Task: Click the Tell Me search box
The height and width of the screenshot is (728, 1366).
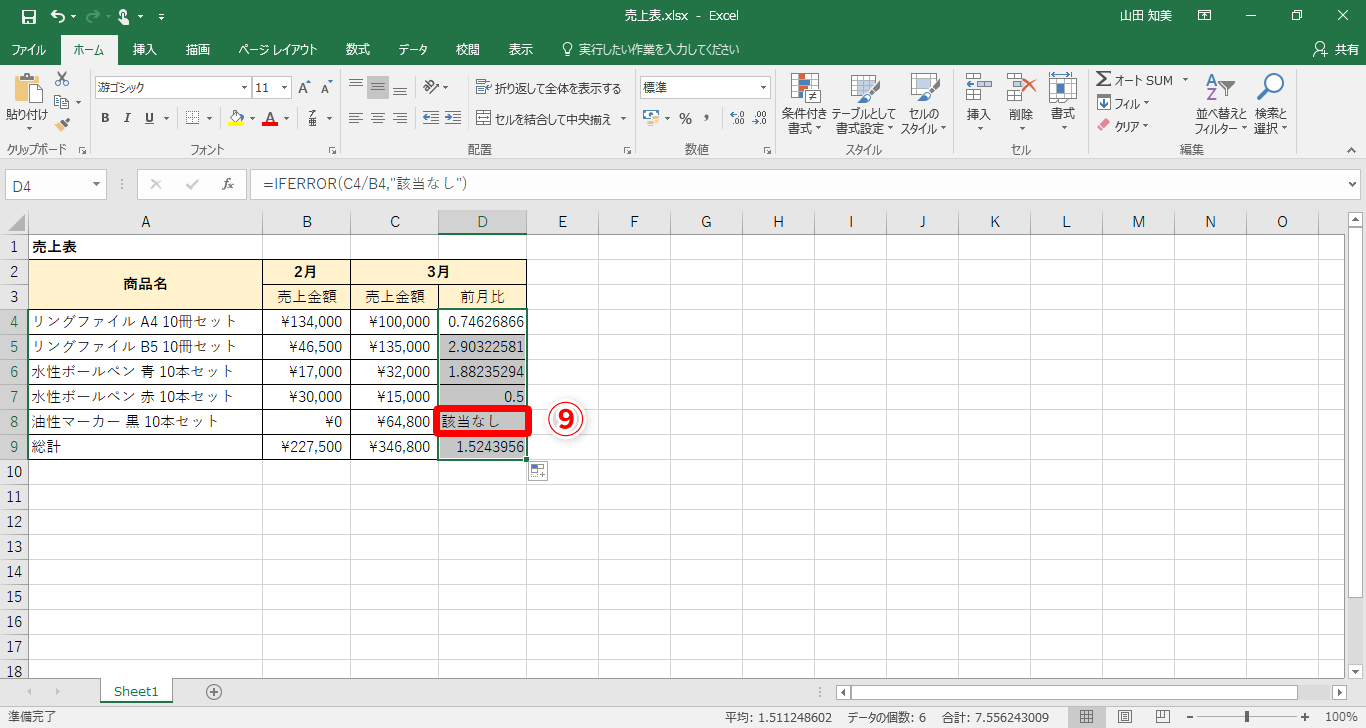Action: pos(650,49)
